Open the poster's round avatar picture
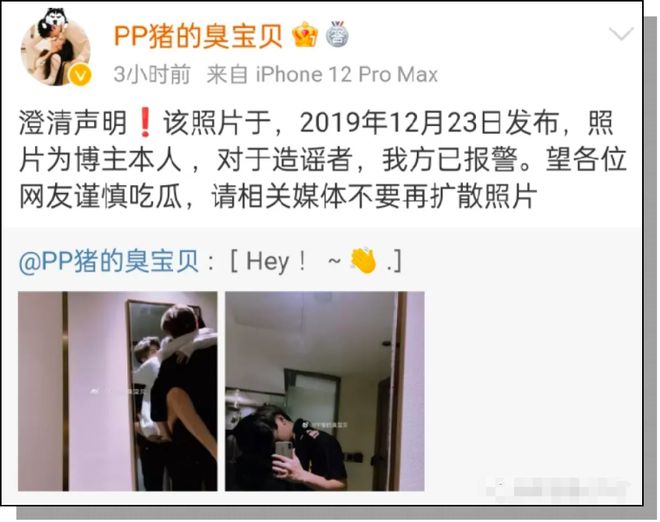 click(x=55, y=48)
